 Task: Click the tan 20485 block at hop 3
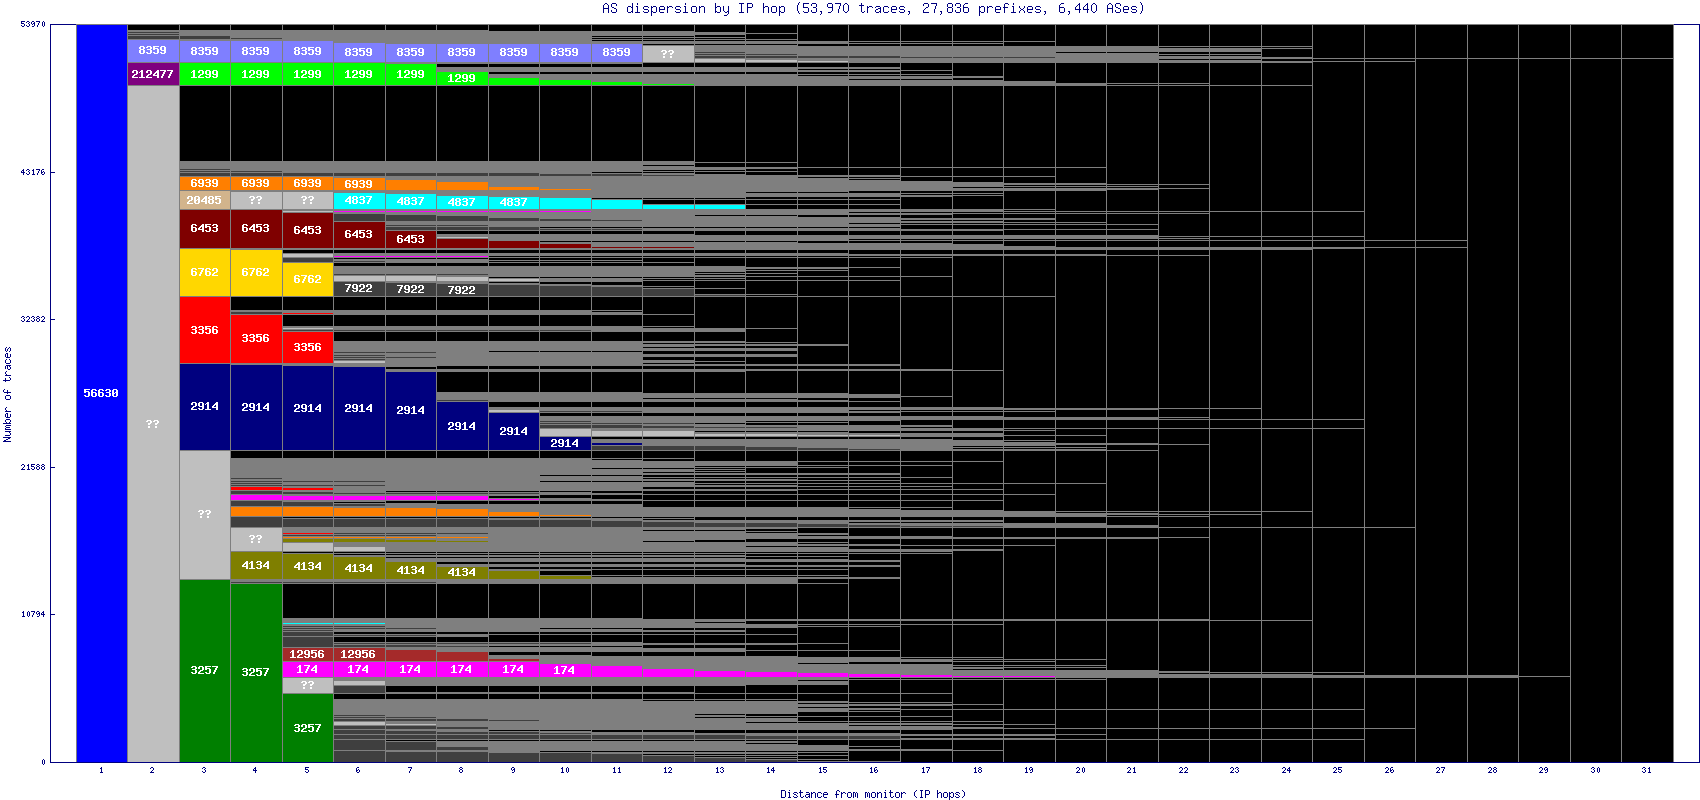(x=204, y=200)
